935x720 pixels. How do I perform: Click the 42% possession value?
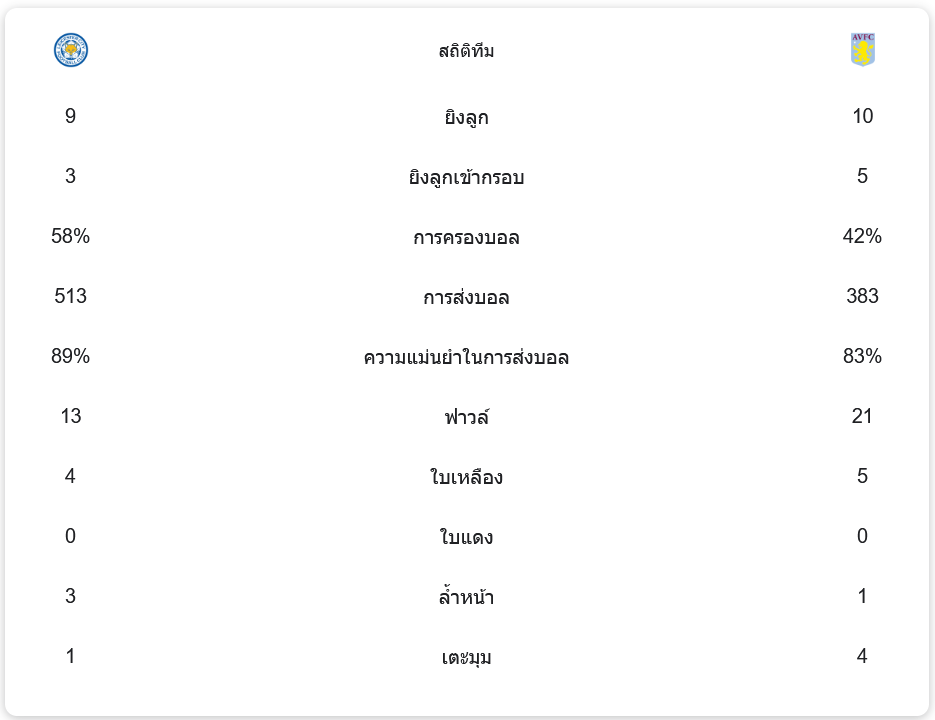(862, 237)
